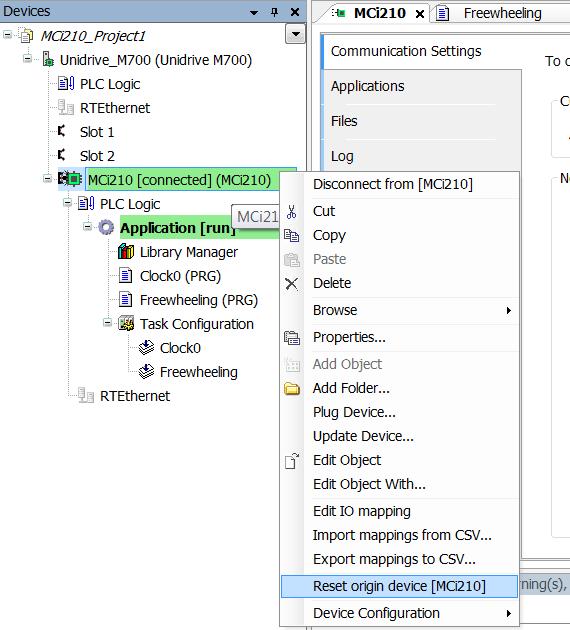Click the Freewheeling (PRG) document icon
This screenshot has width=570, height=630.
(126, 300)
